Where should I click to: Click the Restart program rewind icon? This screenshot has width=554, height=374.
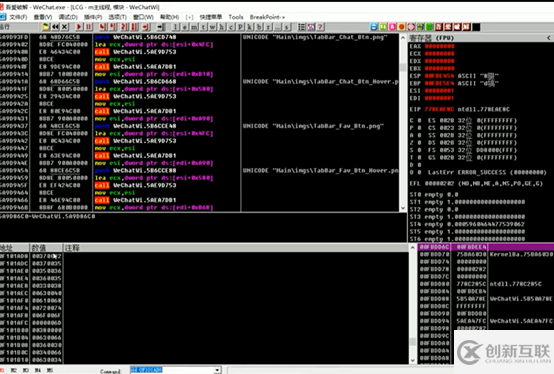[x=55, y=27]
